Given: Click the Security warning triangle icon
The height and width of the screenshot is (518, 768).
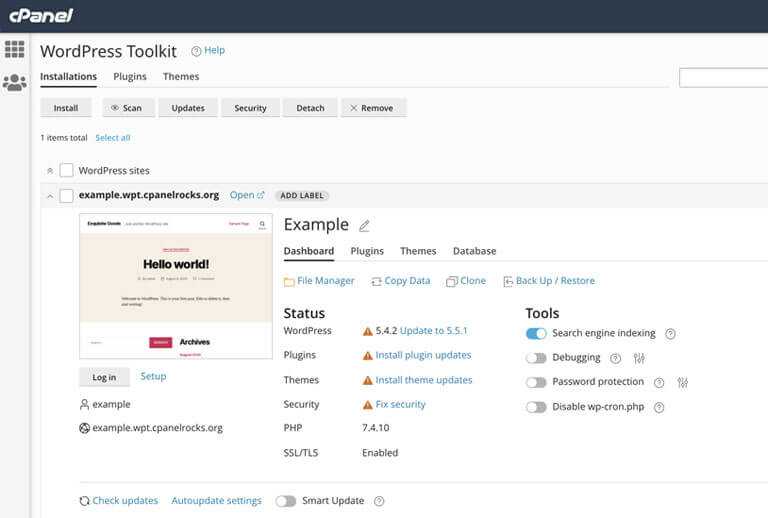Looking at the screenshot, I should pos(367,405).
